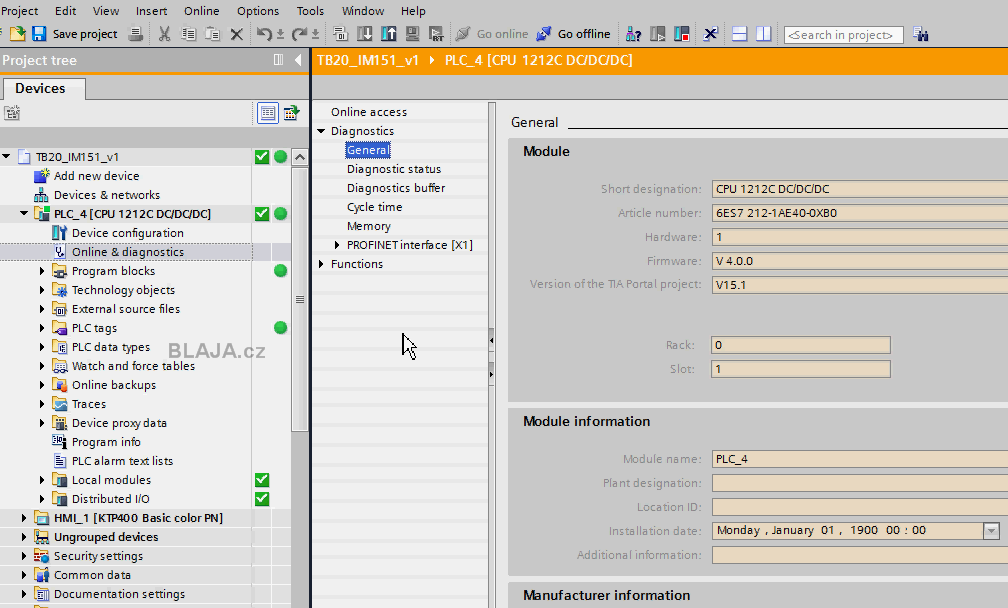
Task: Click the Project tree vertical scrollbar thumb
Action: point(300,299)
